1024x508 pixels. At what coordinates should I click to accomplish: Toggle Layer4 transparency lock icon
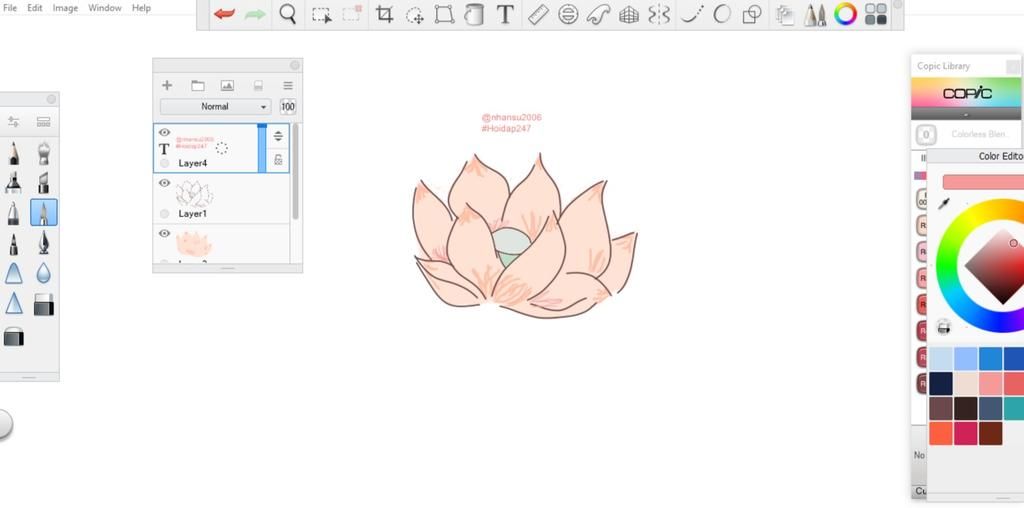pyautogui.click(x=278, y=159)
